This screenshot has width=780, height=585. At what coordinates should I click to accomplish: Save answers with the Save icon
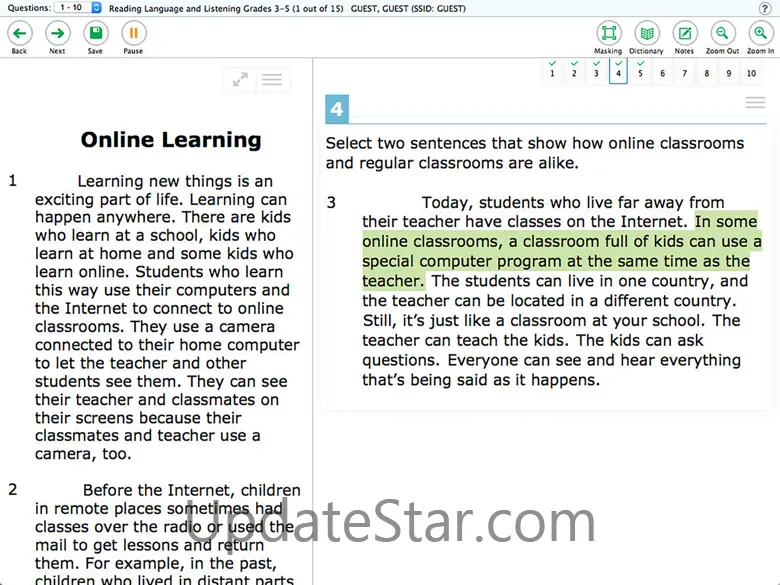tap(95, 34)
